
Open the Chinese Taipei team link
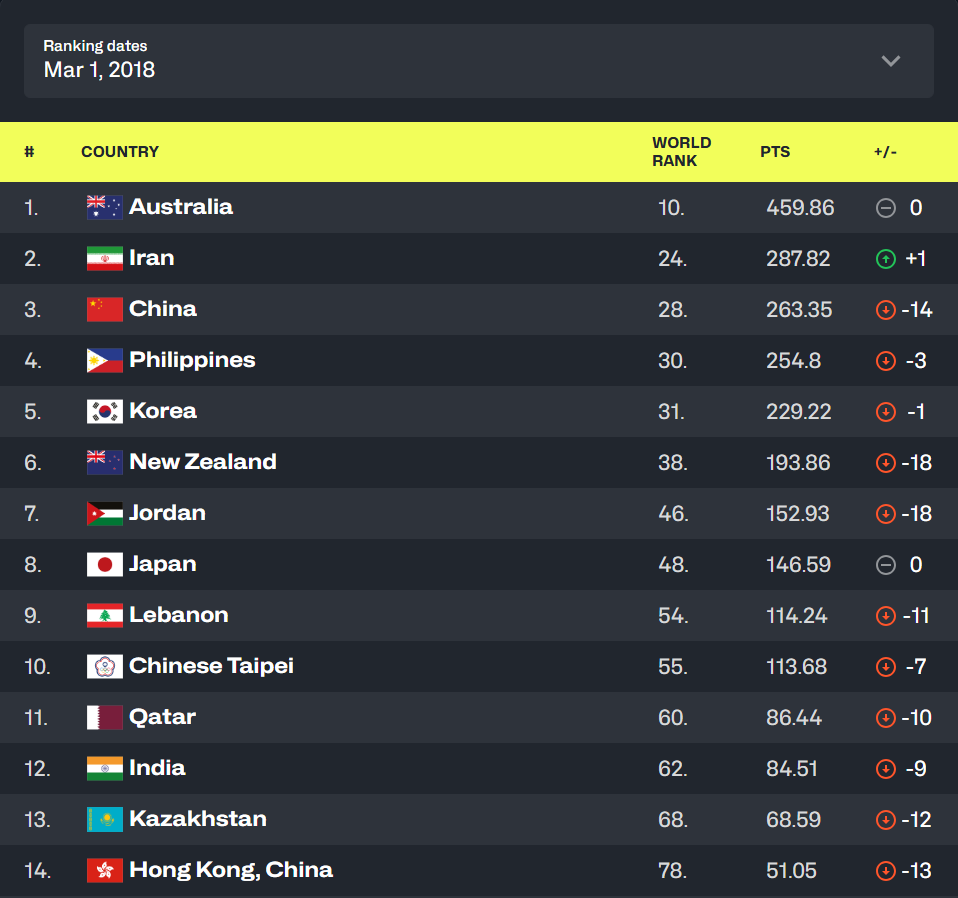click(x=211, y=666)
